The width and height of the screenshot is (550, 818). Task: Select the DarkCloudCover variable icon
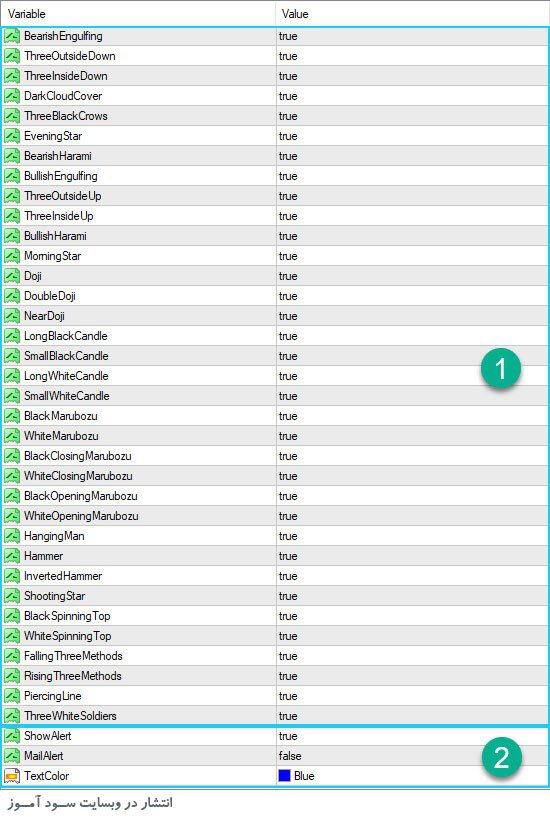12,96
